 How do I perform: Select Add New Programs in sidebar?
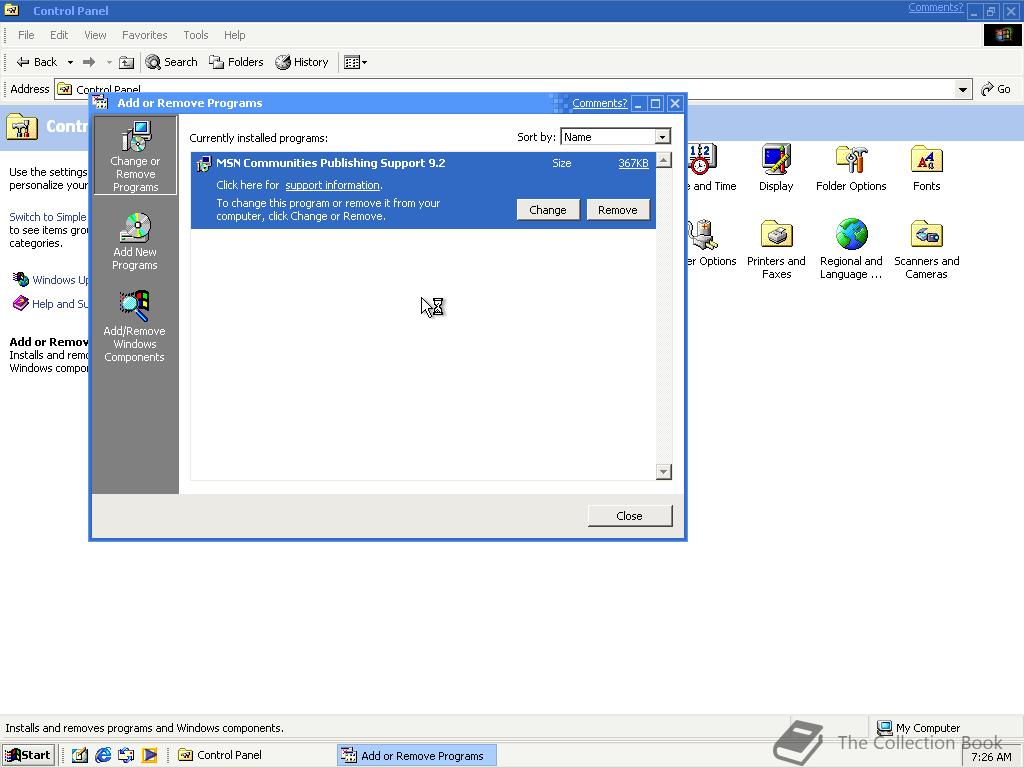(x=134, y=238)
